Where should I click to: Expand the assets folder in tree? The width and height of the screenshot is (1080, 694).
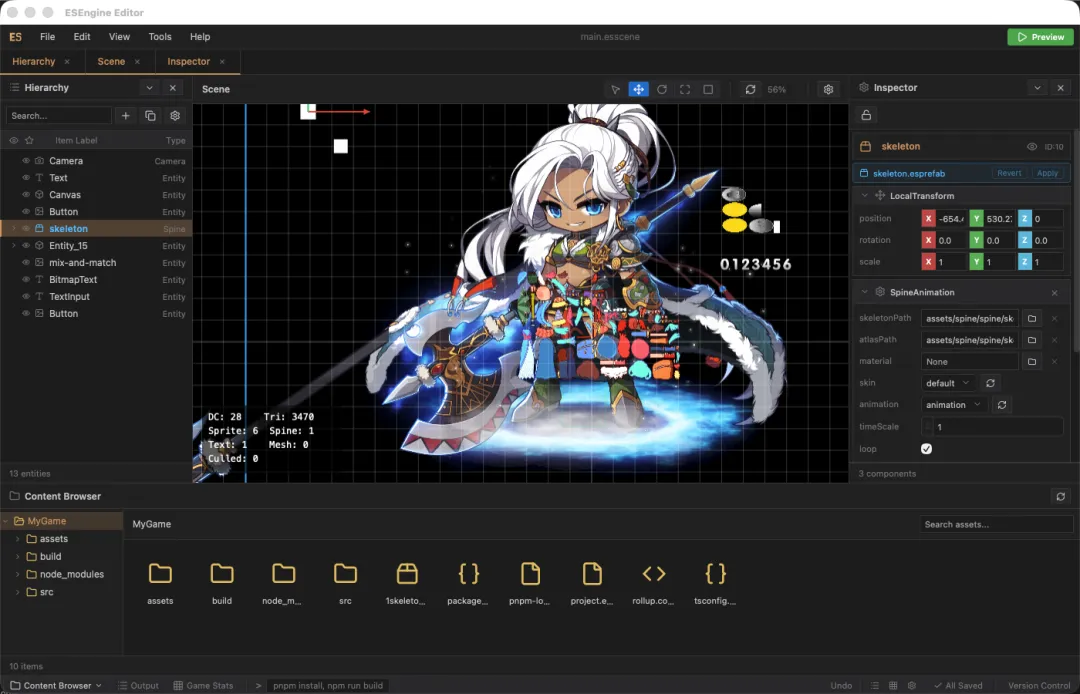click(x=17, y=539)
